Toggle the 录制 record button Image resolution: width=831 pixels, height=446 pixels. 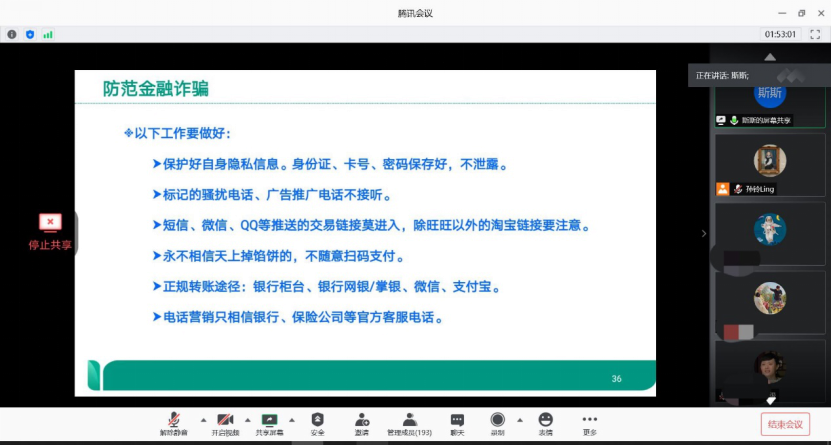click(x=497, y=420)
